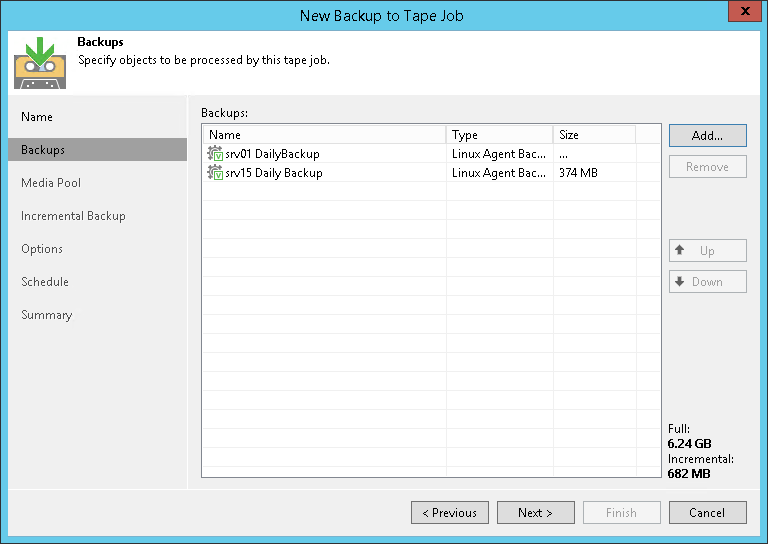Close the New Backup to Tape Job window

coord(741,13)
